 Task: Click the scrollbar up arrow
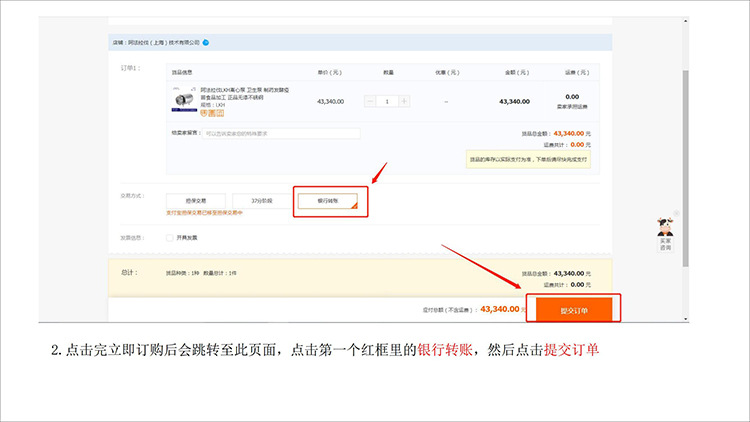pyautogui.click(x=685, y=21)
